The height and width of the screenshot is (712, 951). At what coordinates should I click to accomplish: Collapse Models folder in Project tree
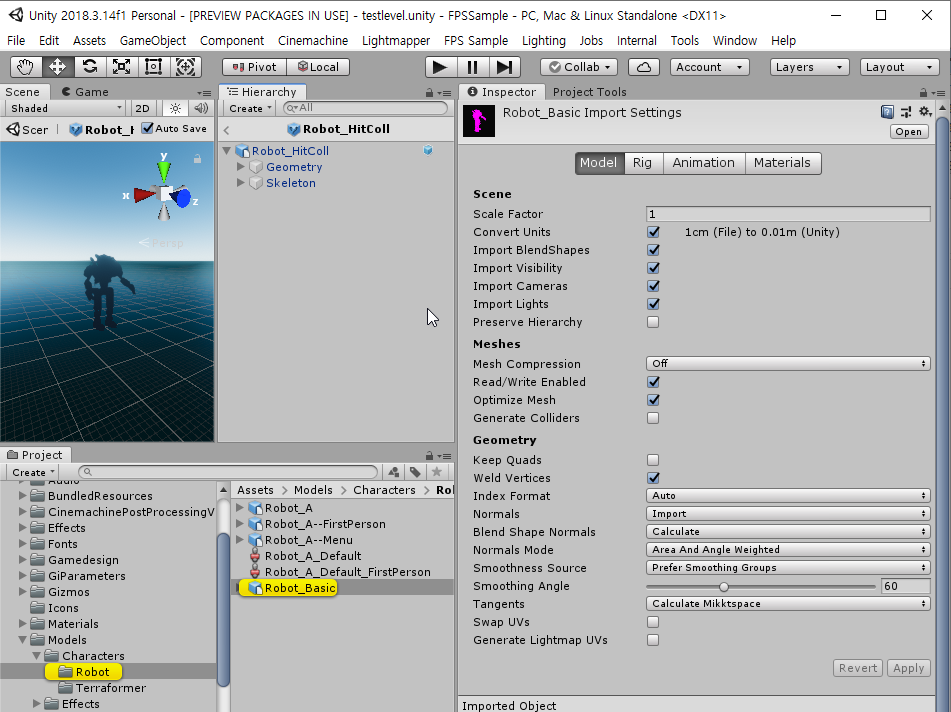(22, 640)
